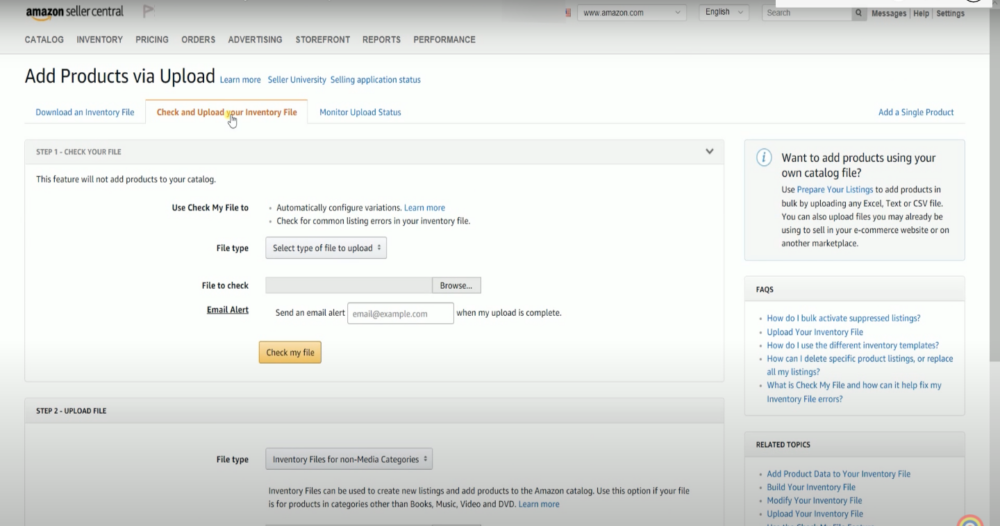The width and height of the screenshot is (1000, 526).
Task: Click the Add a Single Product link
Action: 916,112
